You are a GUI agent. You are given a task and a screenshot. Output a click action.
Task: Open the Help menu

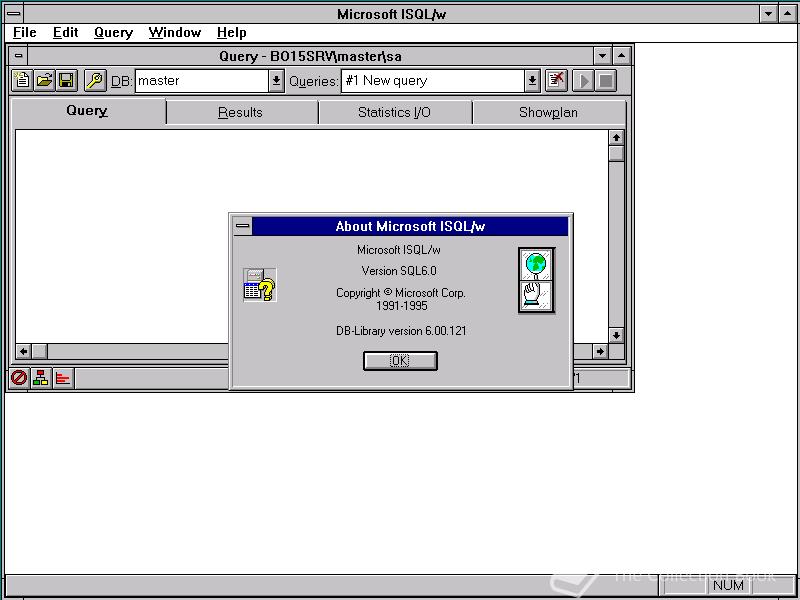[x=232, y=33]
